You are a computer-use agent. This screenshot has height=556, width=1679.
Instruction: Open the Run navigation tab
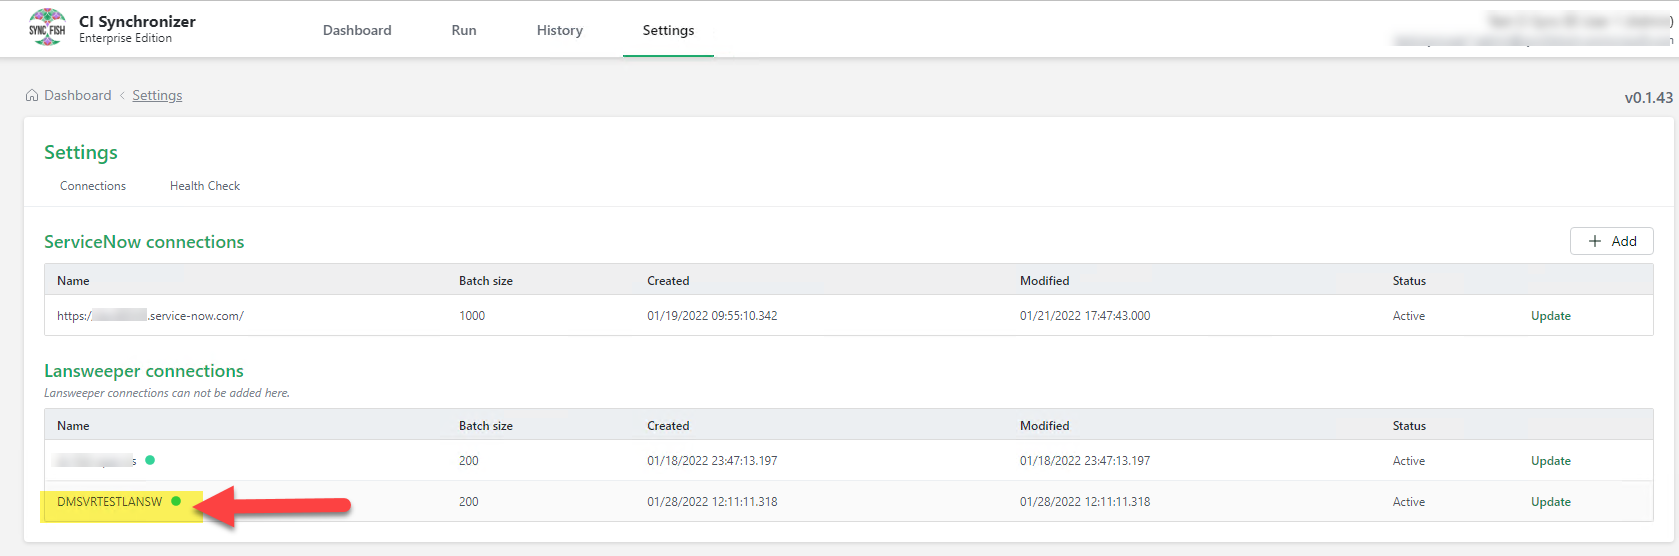(464, 30)
